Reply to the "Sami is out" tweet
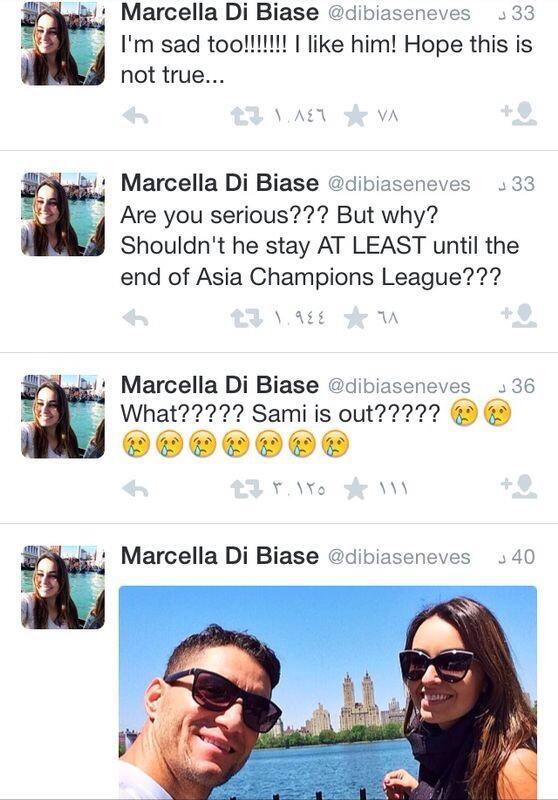The height and width of the screenshot is (800, 558). click(x=136, y=489)
